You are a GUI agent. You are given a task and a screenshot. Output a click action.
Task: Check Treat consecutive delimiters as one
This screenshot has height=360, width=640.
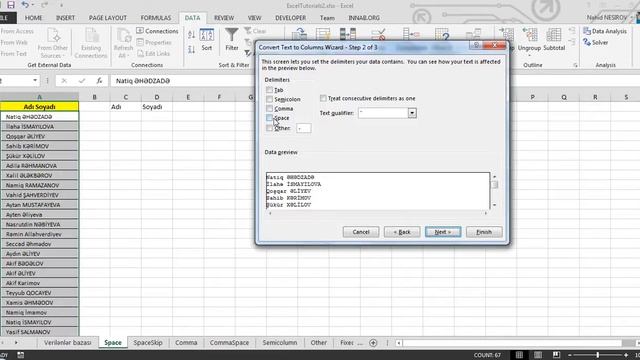click(323, 98)
